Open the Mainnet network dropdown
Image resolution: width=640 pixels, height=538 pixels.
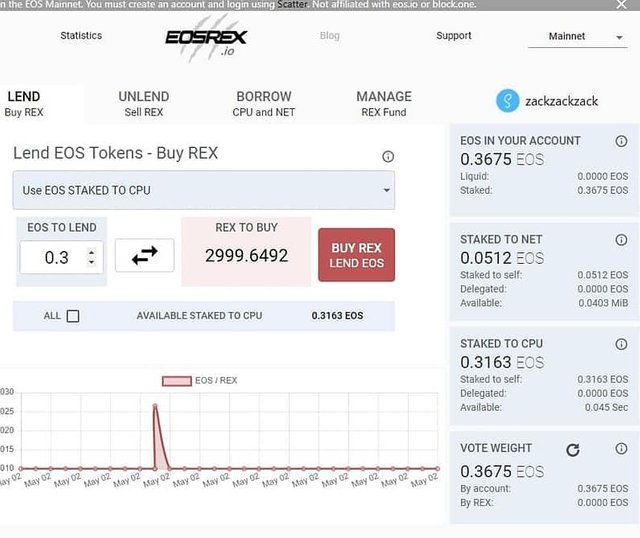[578, 37]
